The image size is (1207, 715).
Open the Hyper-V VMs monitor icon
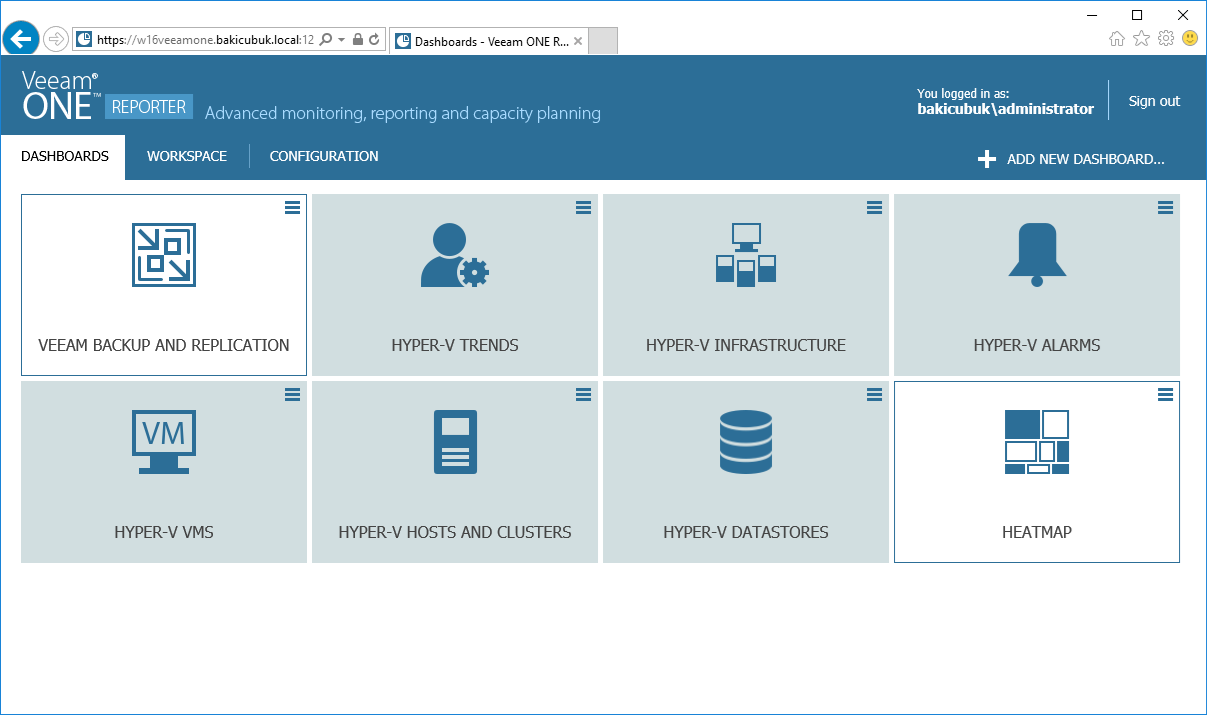164,442
